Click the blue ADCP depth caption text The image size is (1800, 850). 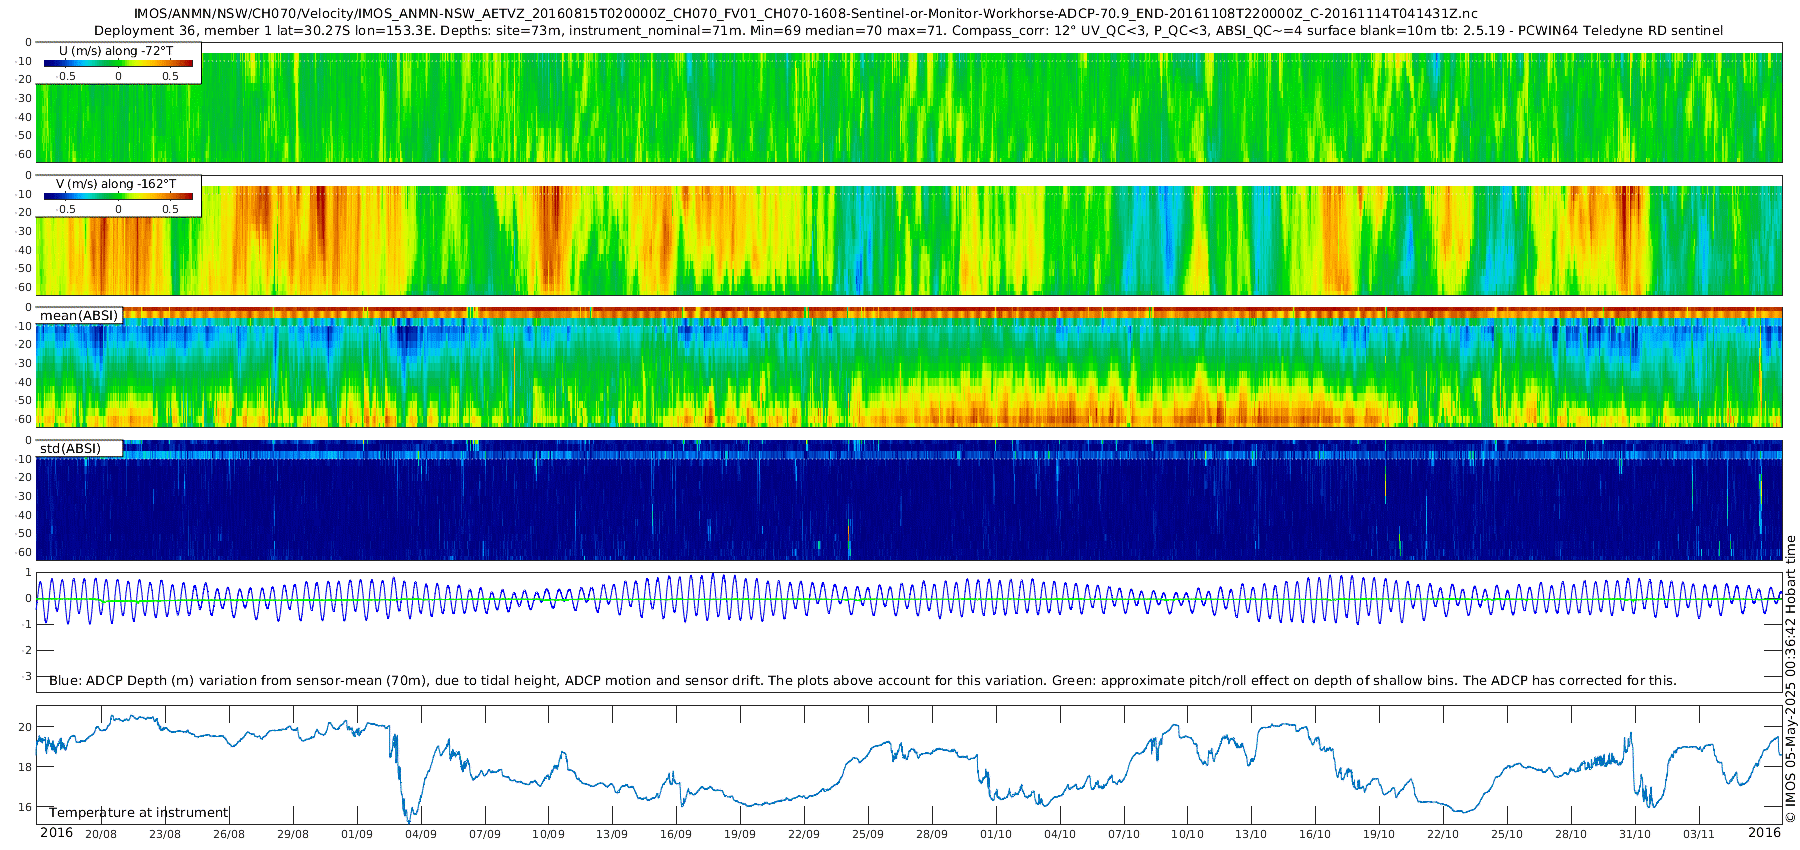point(863,681)
